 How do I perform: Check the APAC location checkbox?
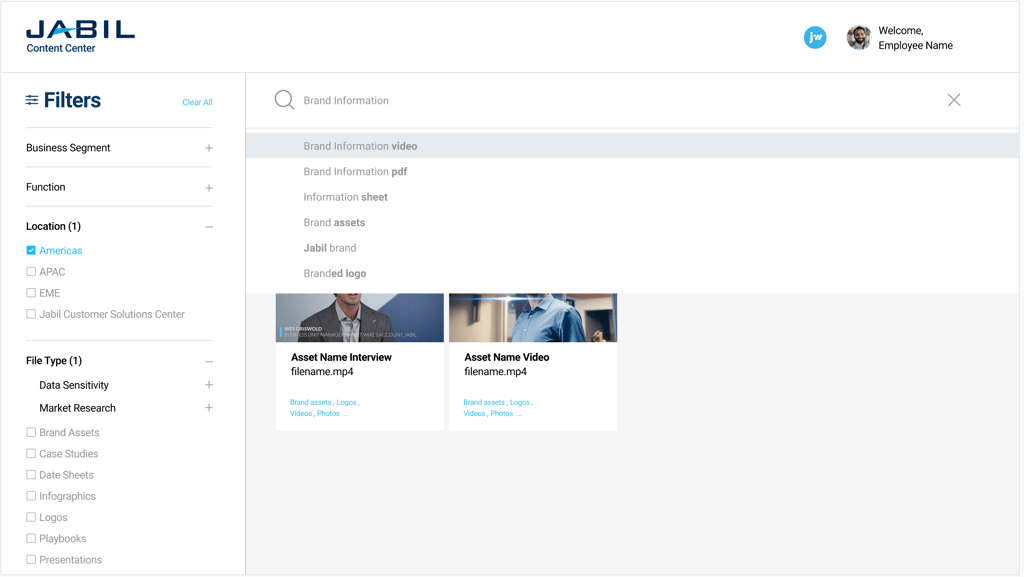tap(31, 272)
